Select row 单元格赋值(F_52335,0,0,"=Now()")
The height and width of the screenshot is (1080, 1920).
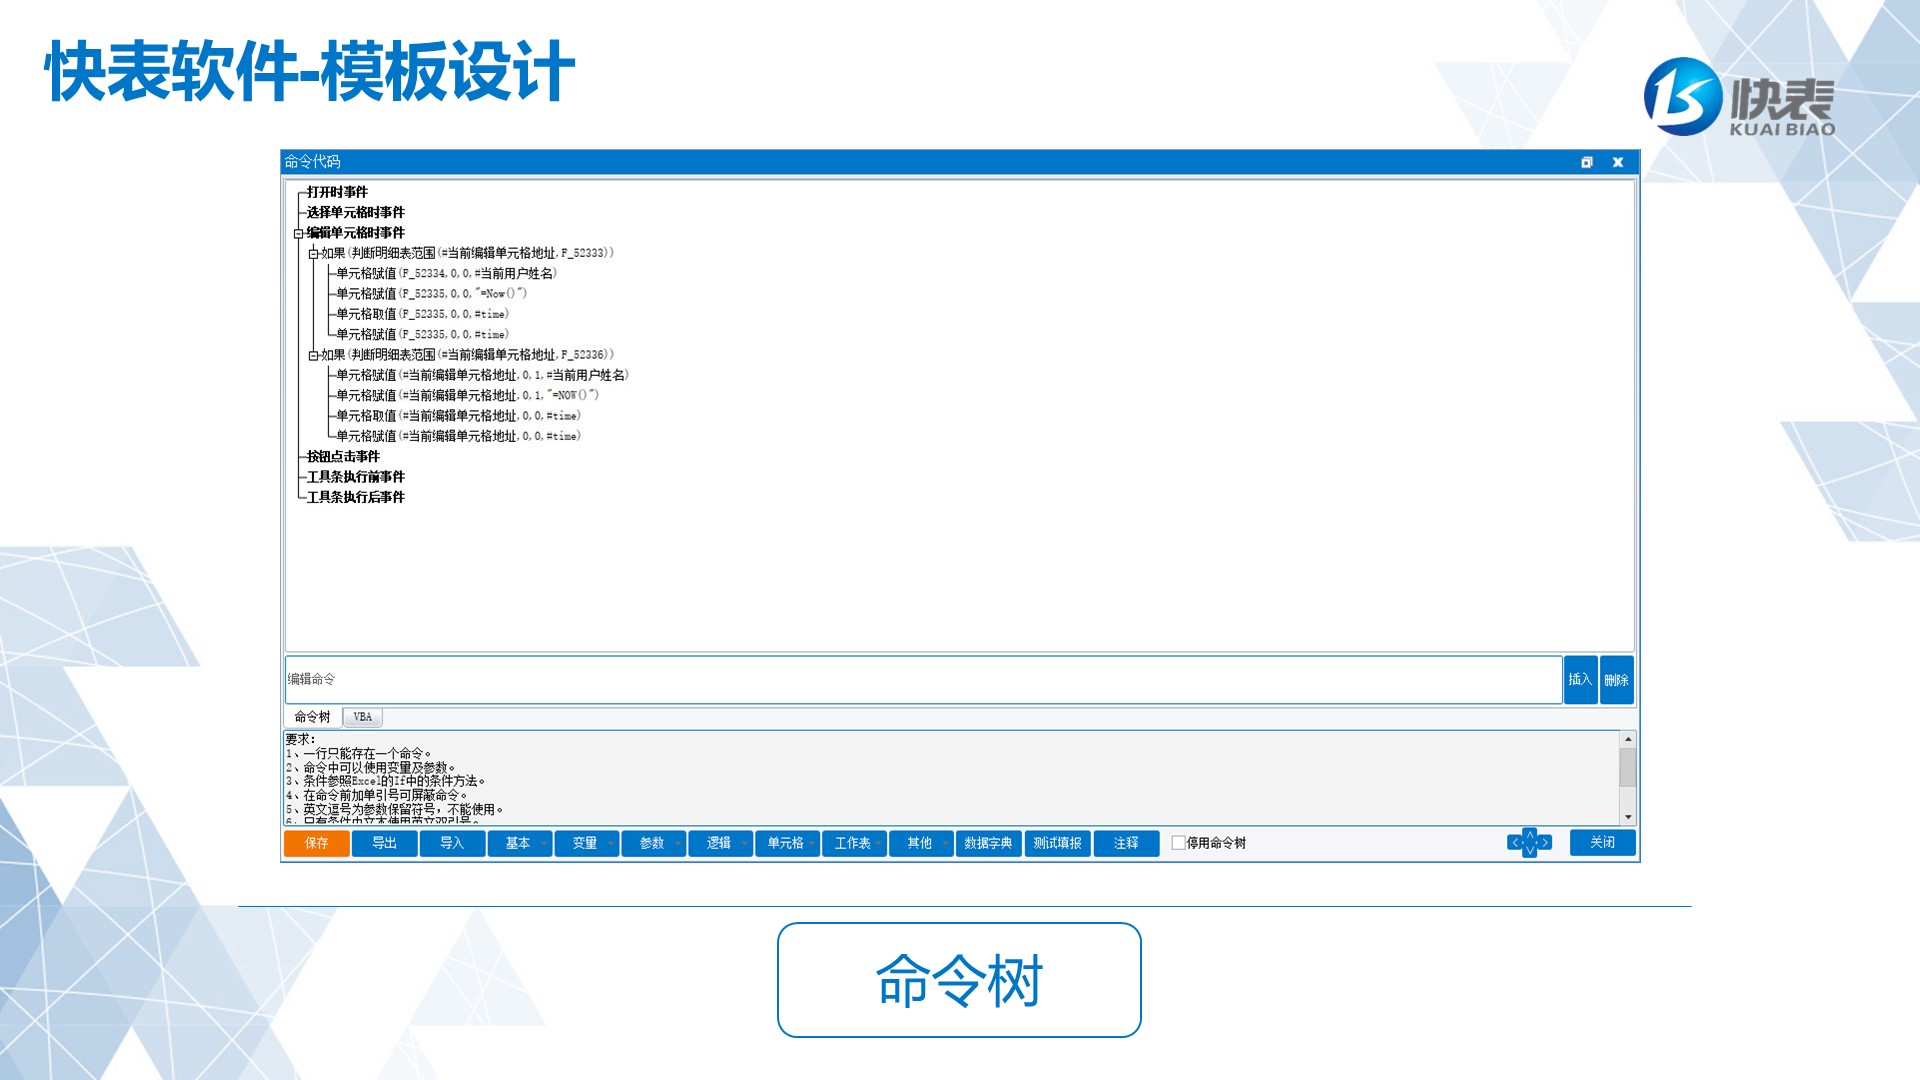click(431, 294)
